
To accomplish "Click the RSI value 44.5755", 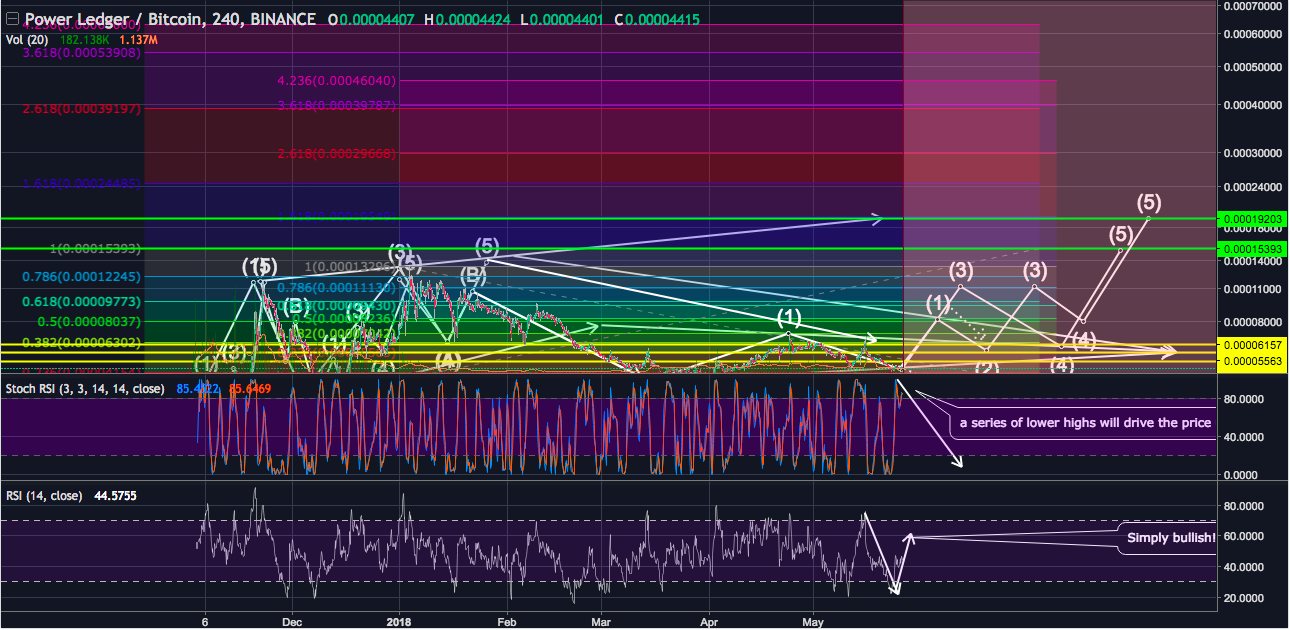I will pos(113,495).
